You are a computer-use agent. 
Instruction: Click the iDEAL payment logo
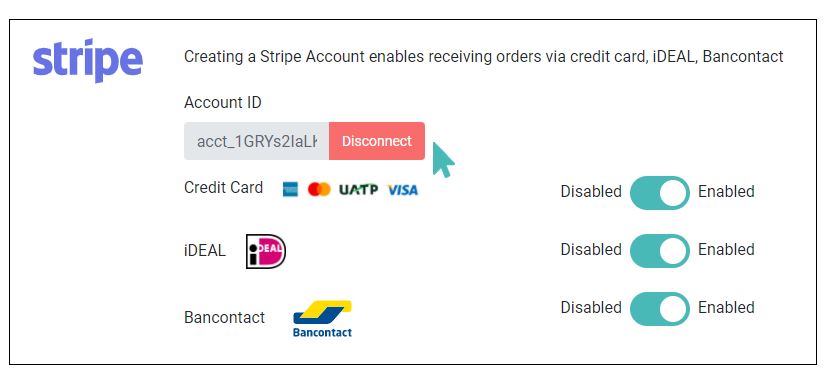click(x=266, y=252)
